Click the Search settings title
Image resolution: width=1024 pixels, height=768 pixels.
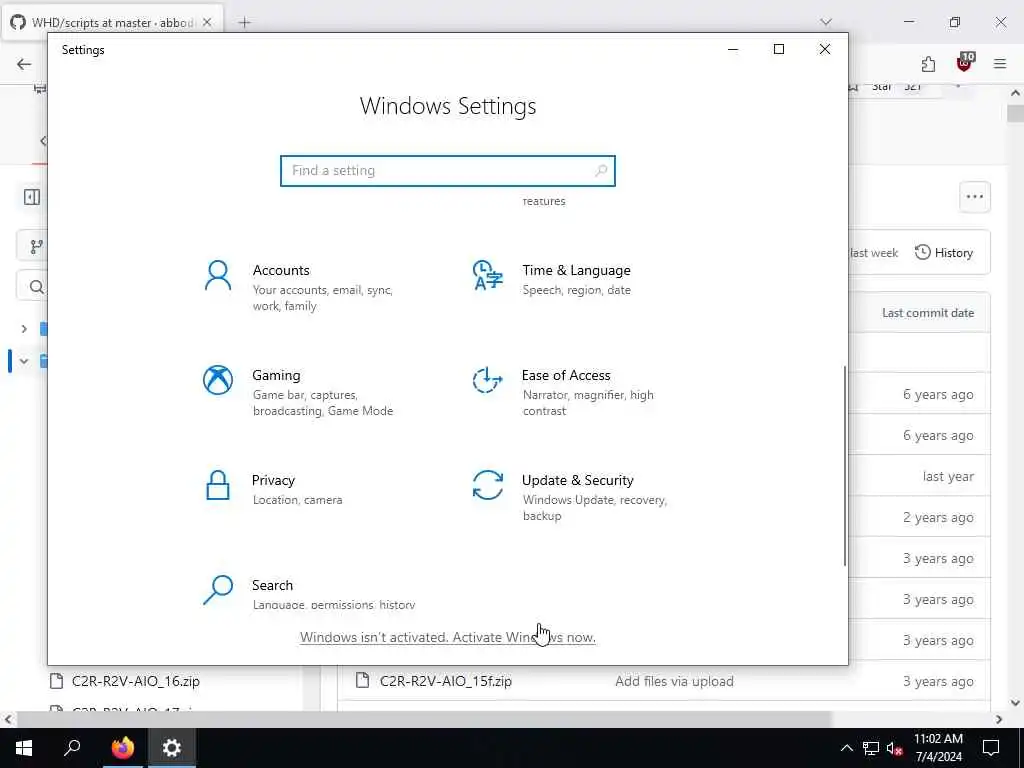(272, 585)
